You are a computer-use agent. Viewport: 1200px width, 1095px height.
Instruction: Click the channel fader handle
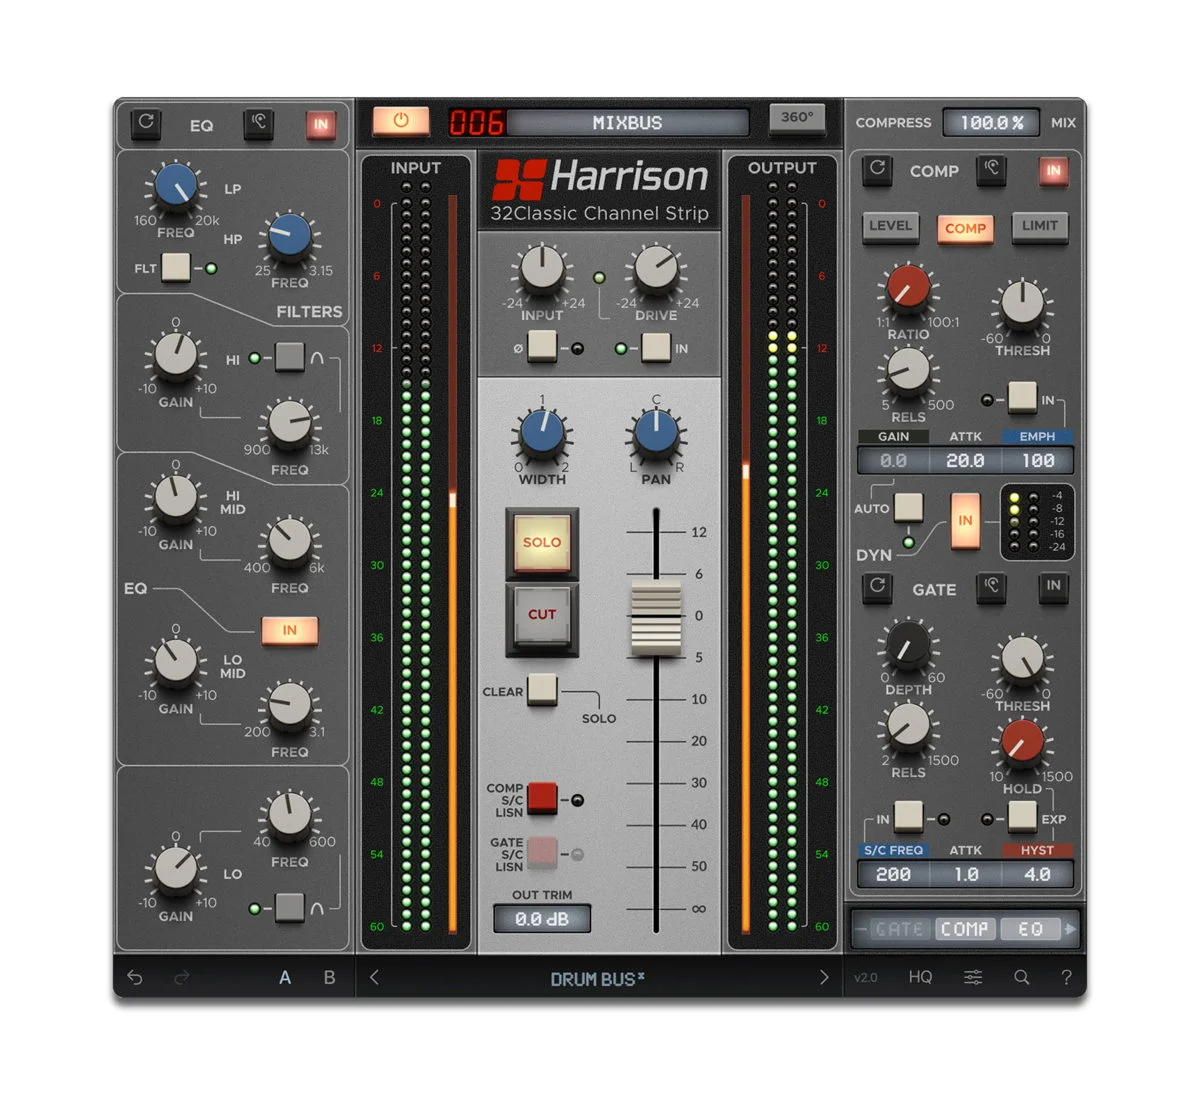656,618
